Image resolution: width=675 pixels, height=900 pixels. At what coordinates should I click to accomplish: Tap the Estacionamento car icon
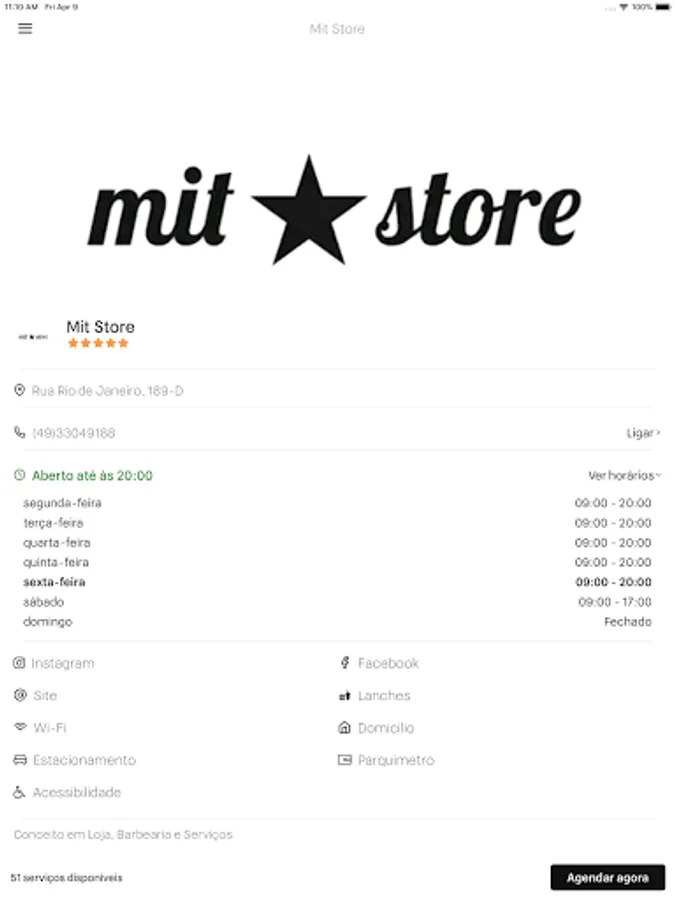tap(20, 760)
